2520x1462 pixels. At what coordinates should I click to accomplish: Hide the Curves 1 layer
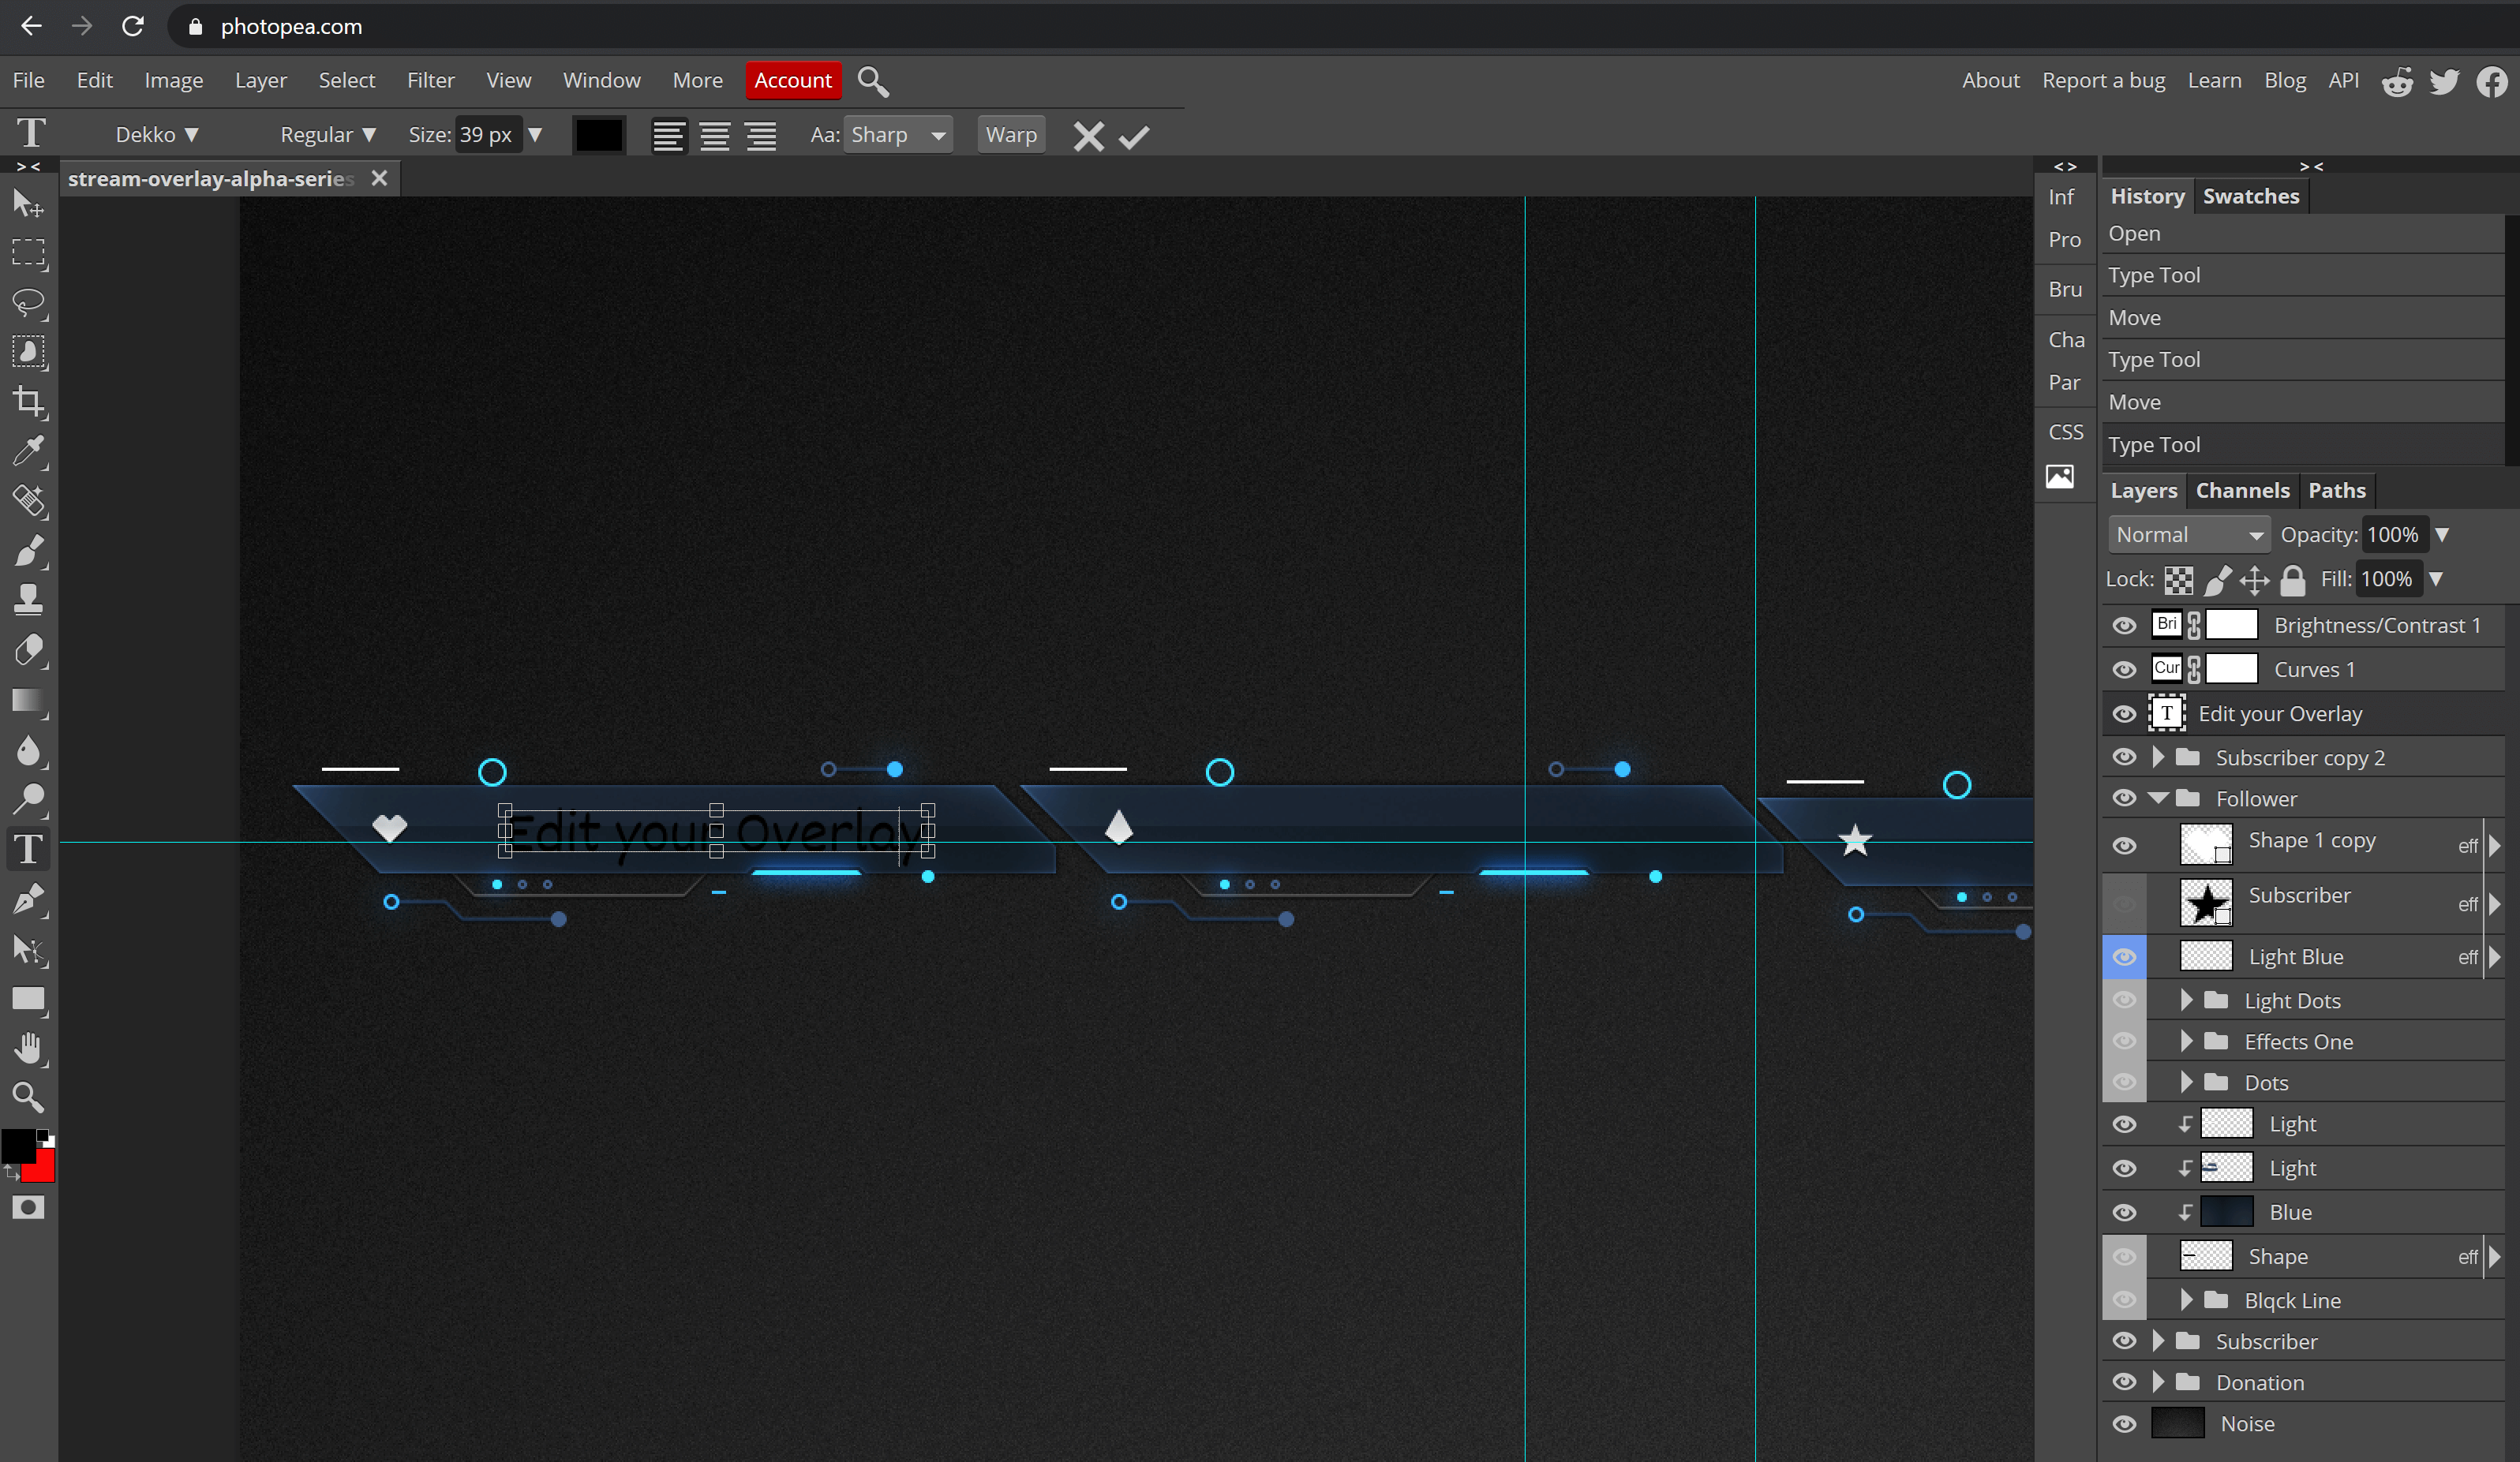pyautogui.click(x=2124, y=670)
